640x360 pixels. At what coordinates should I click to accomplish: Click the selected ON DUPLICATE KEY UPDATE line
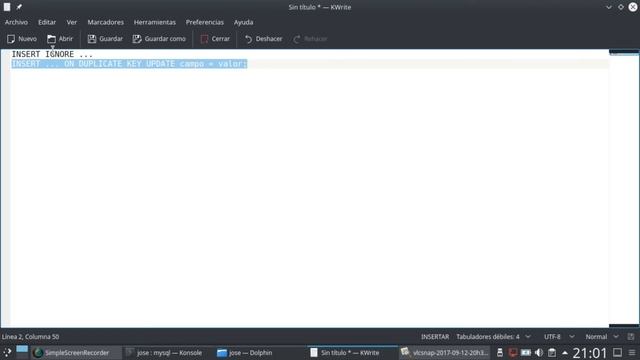[129, 64]
